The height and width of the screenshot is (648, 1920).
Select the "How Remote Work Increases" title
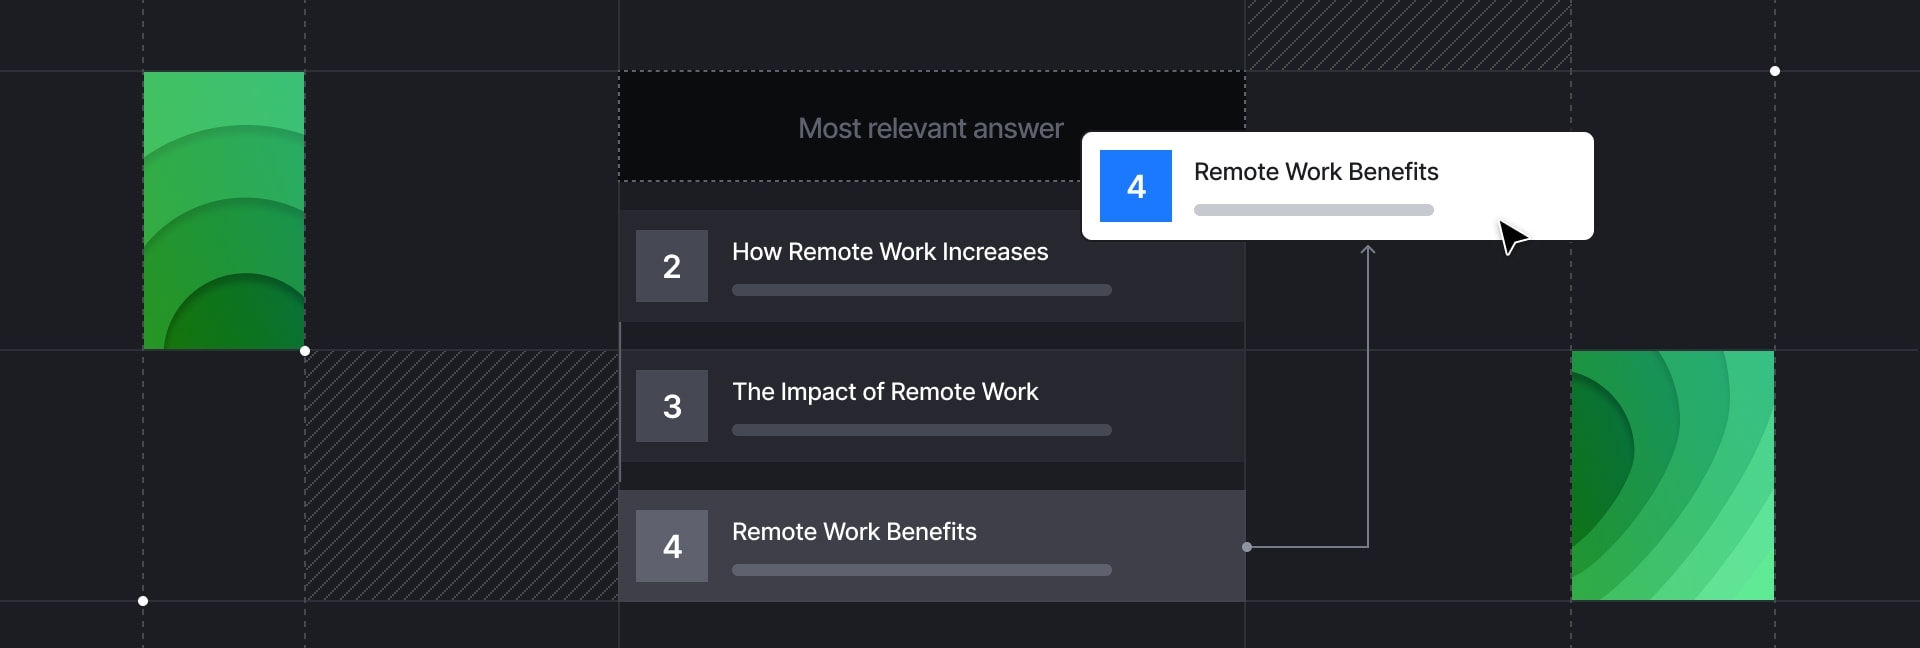(x=890, y=252)
